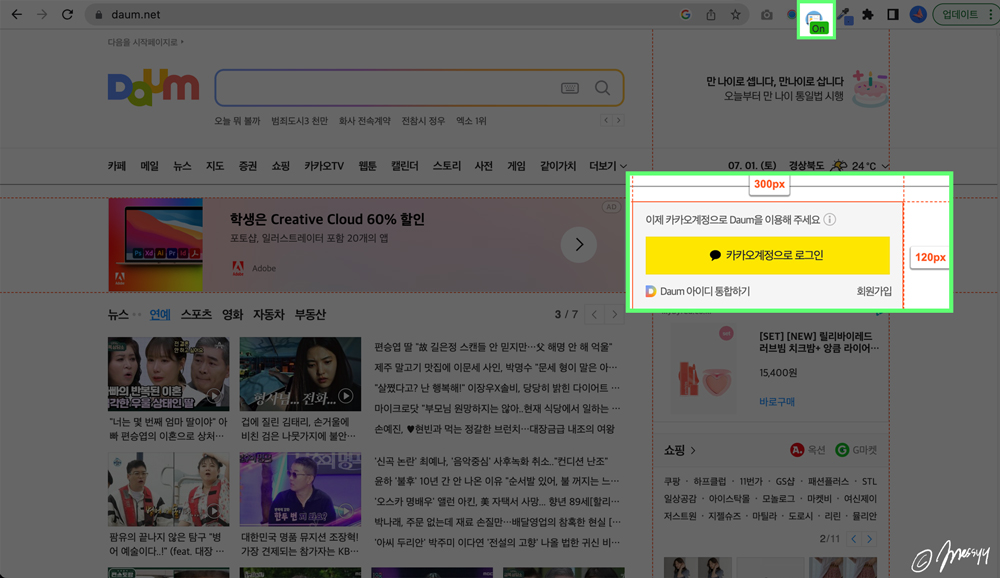Open the Creative Cloud 60% 할인 ad

pyautogui.click(x=327, y=219)
